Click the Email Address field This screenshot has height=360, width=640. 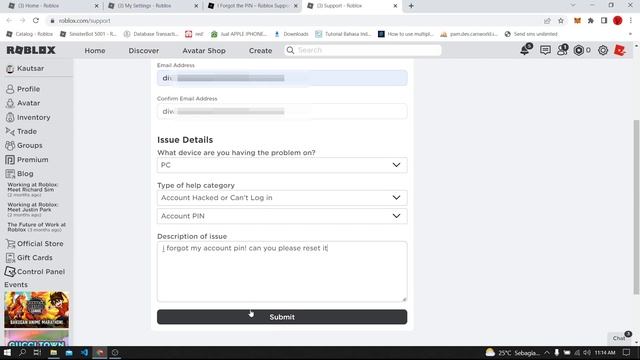(x=282, y=78)
